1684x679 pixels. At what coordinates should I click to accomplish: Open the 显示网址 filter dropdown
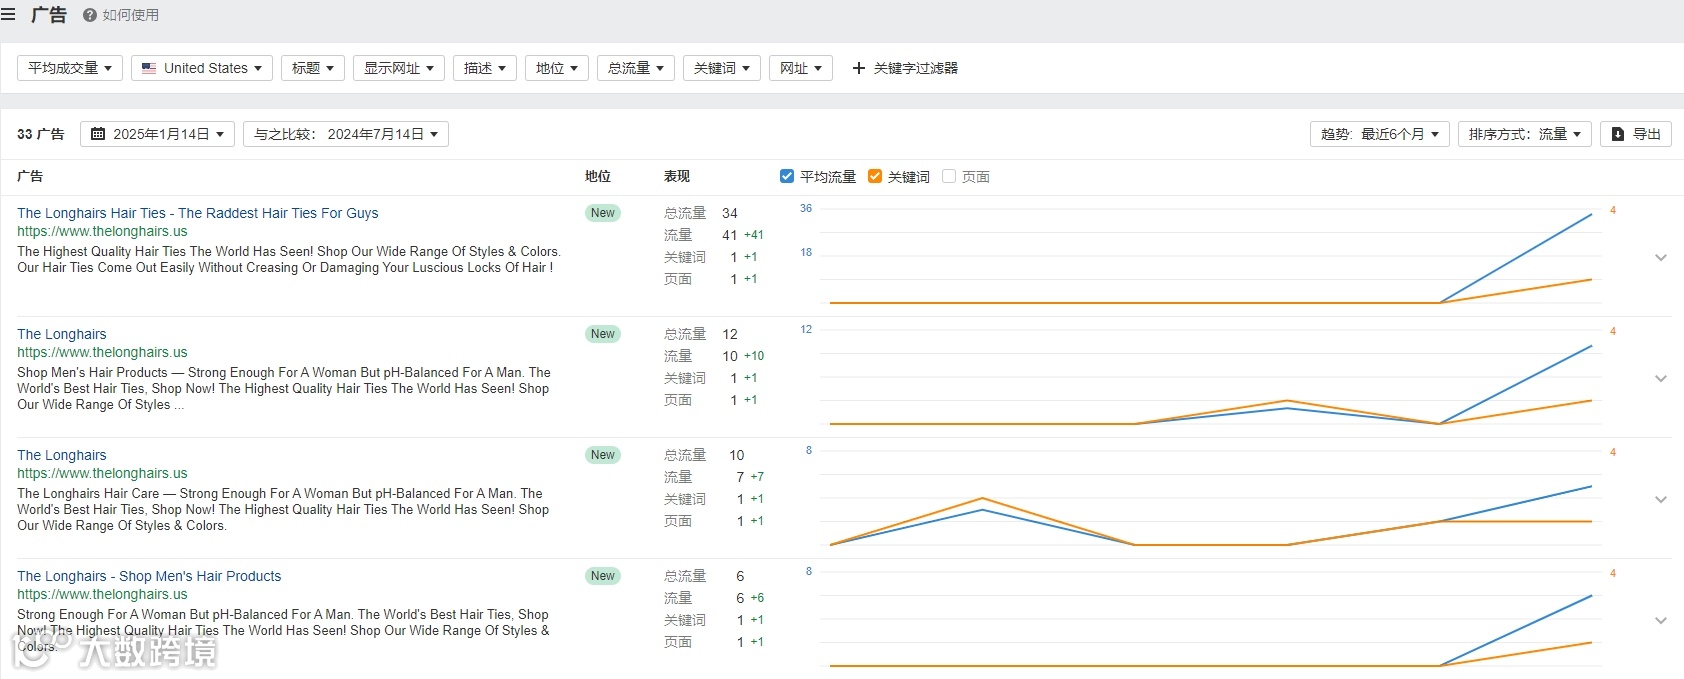click(399, 68)
